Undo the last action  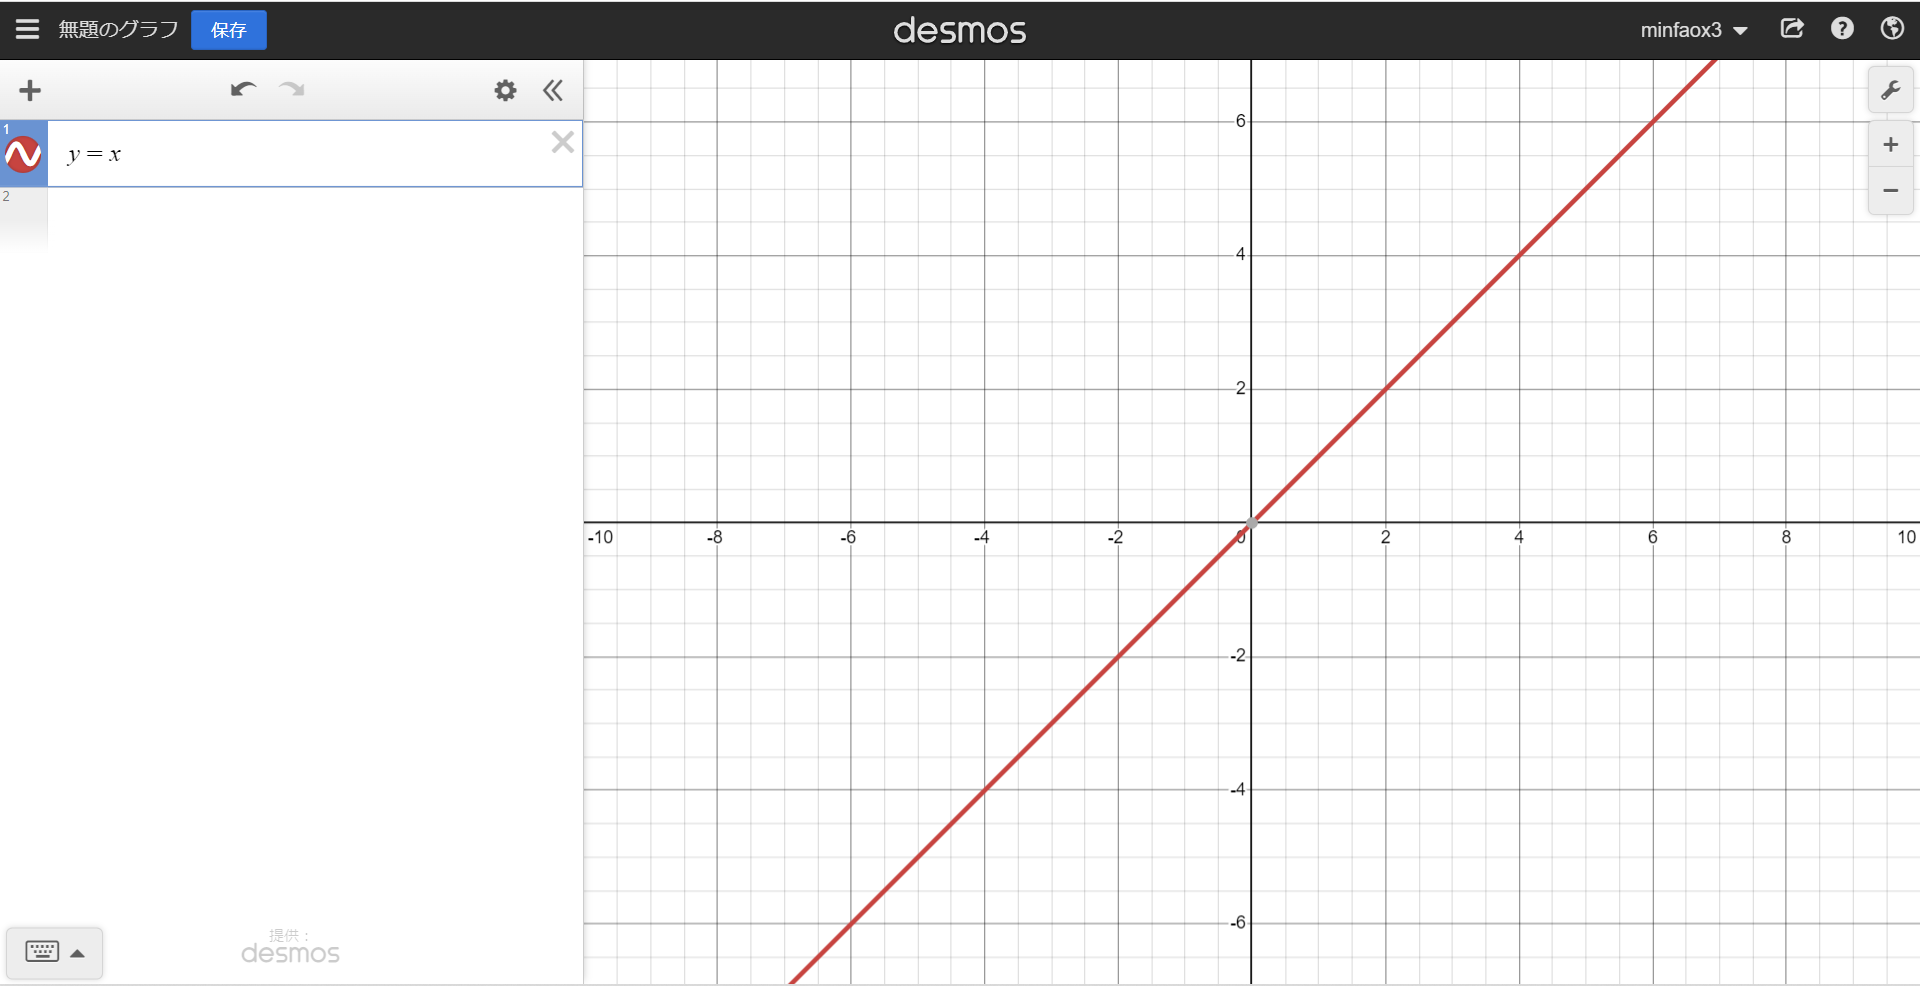pyautogui.click(x=243, y=90)
